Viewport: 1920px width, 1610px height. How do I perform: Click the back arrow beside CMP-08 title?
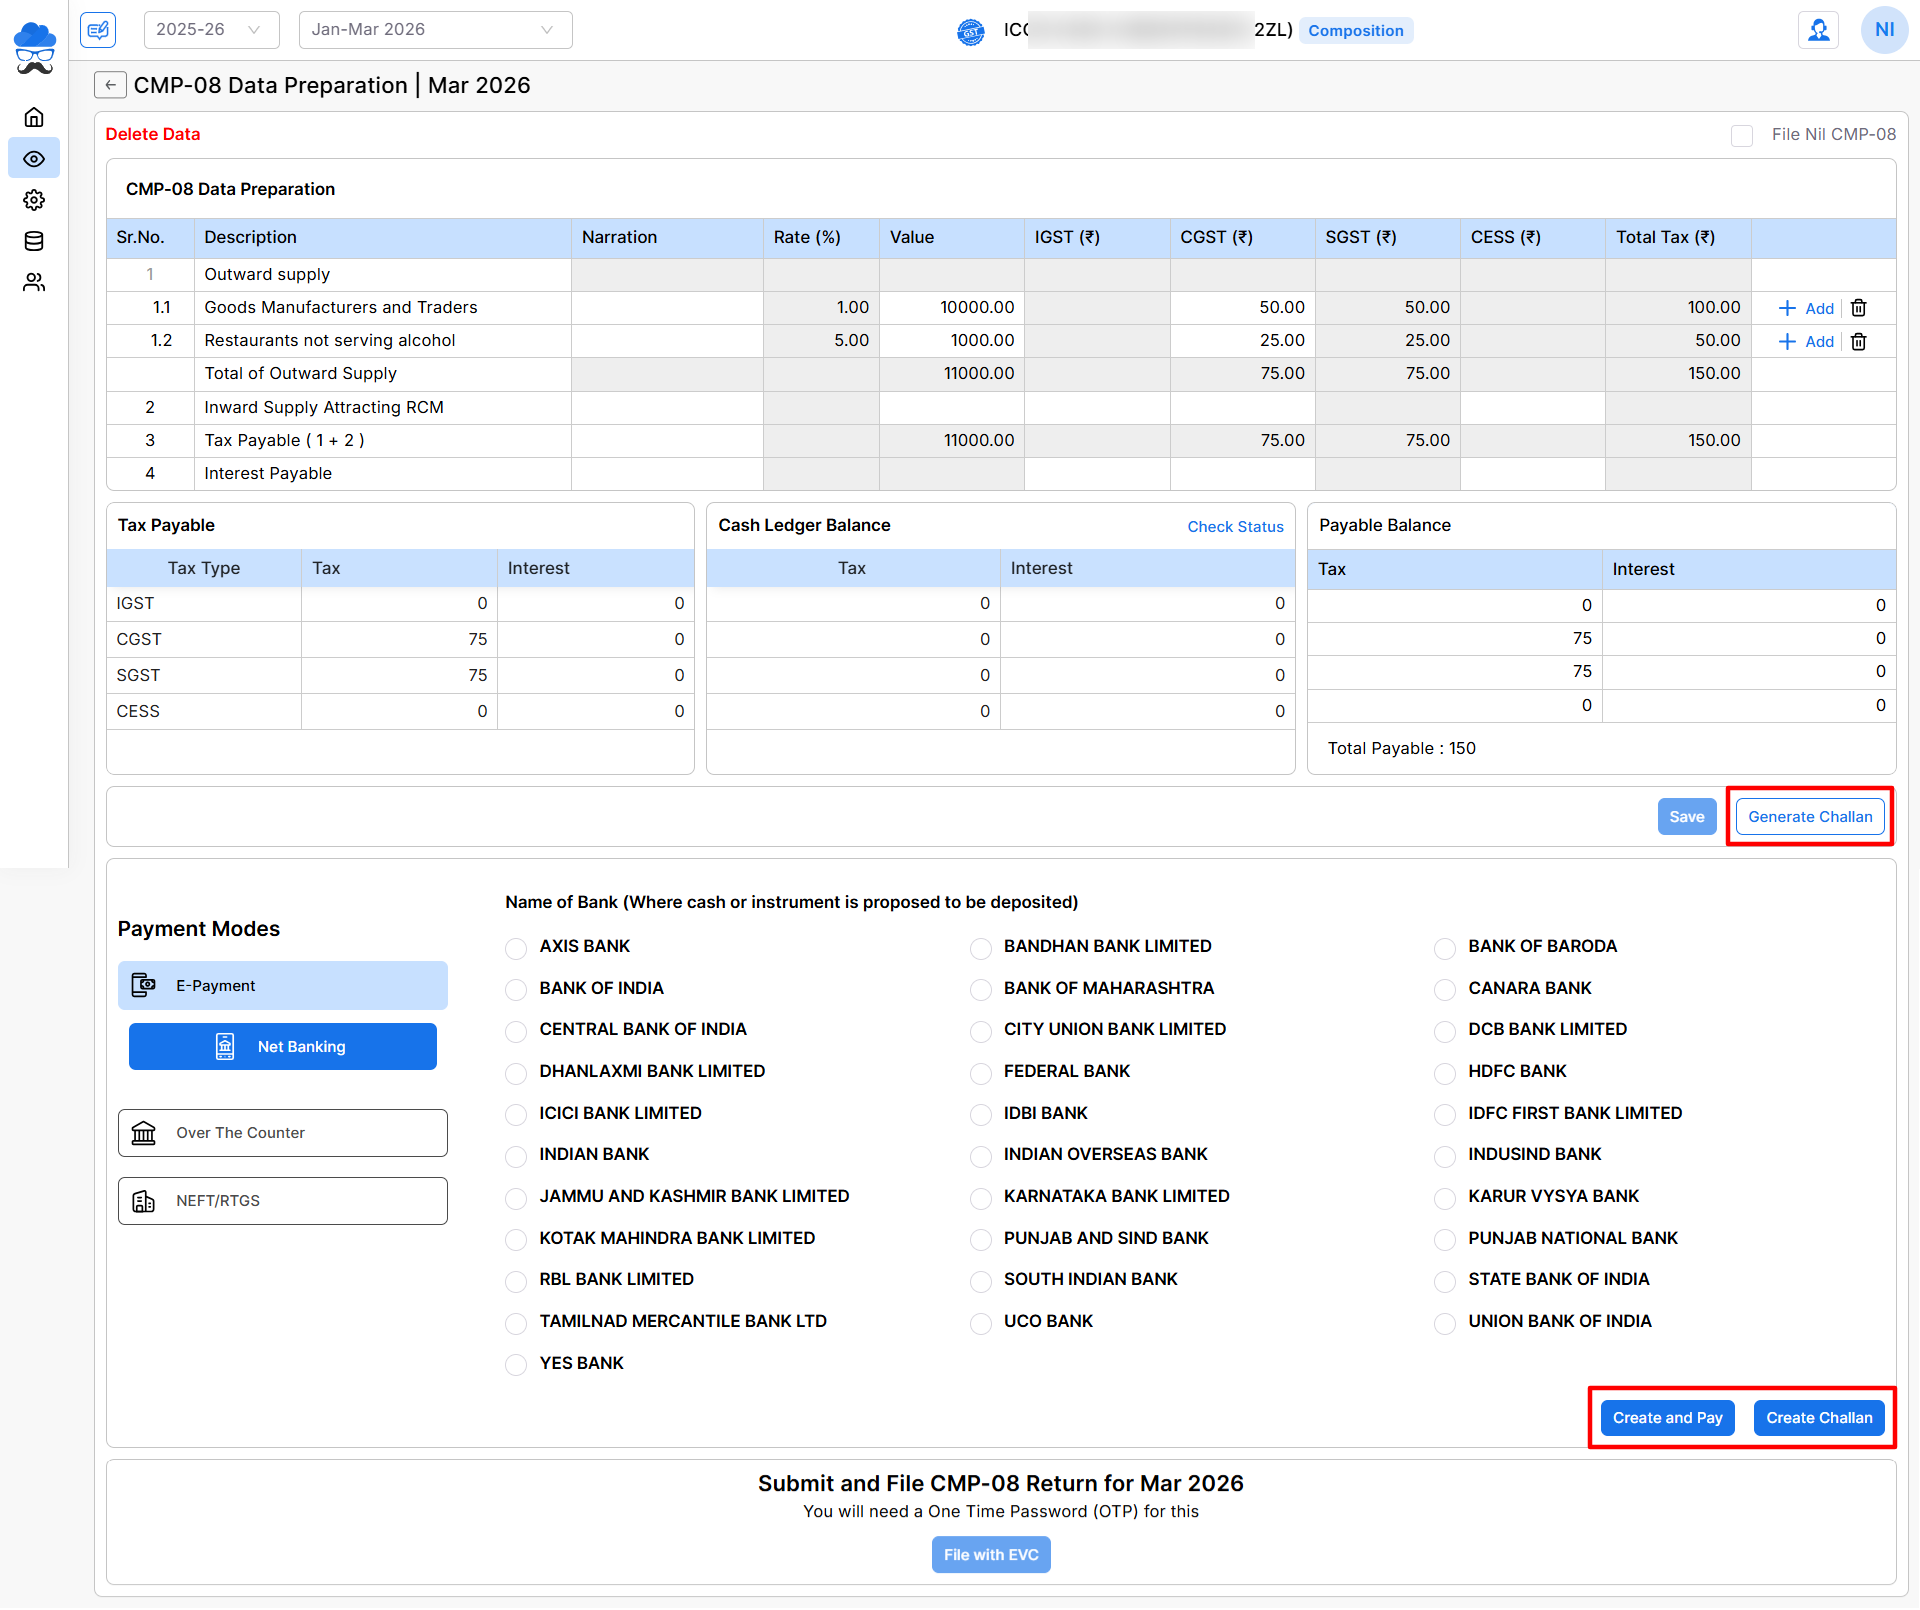110,85
